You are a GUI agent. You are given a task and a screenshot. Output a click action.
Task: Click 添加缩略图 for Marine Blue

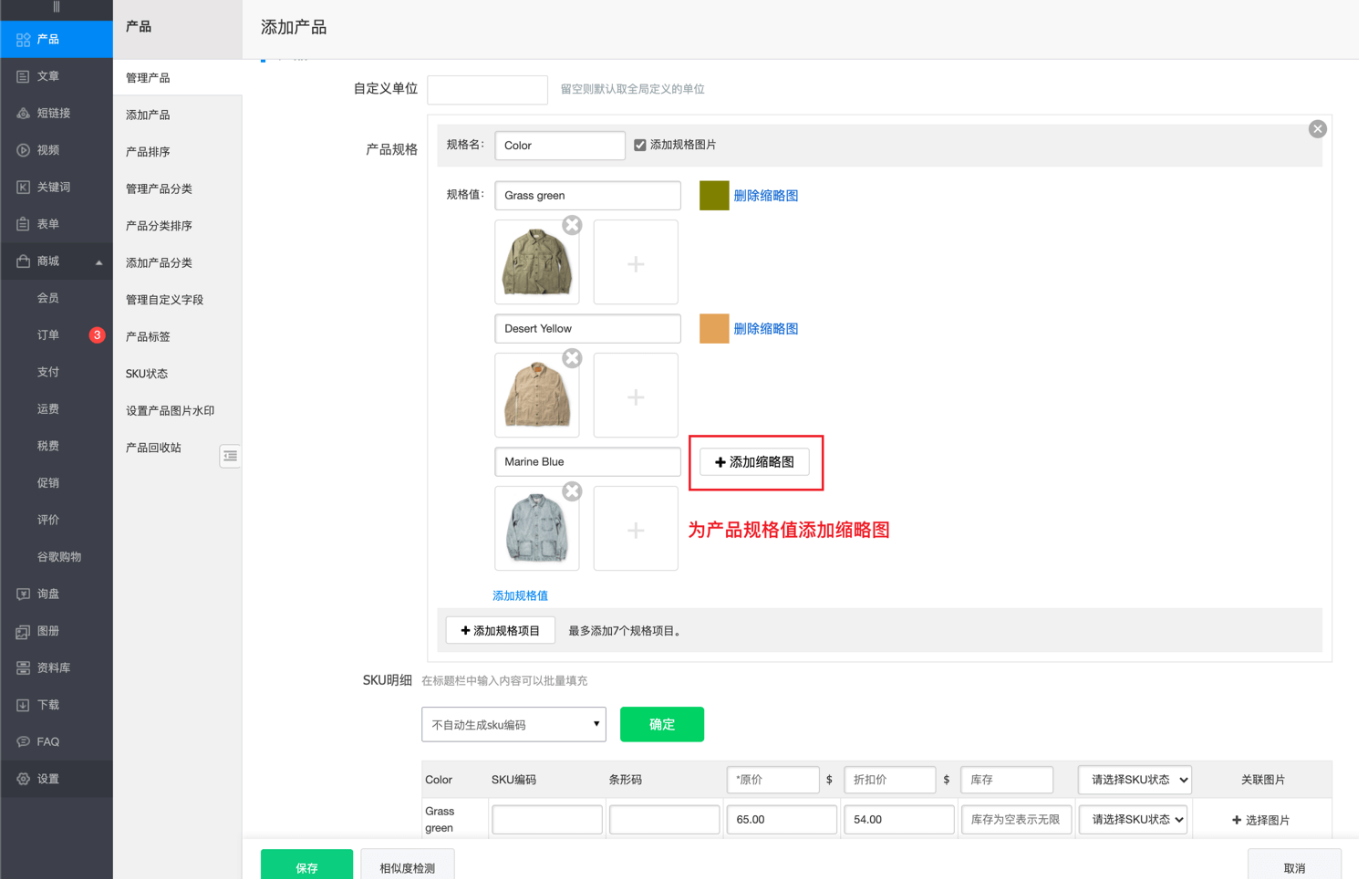tap(754, 462)
